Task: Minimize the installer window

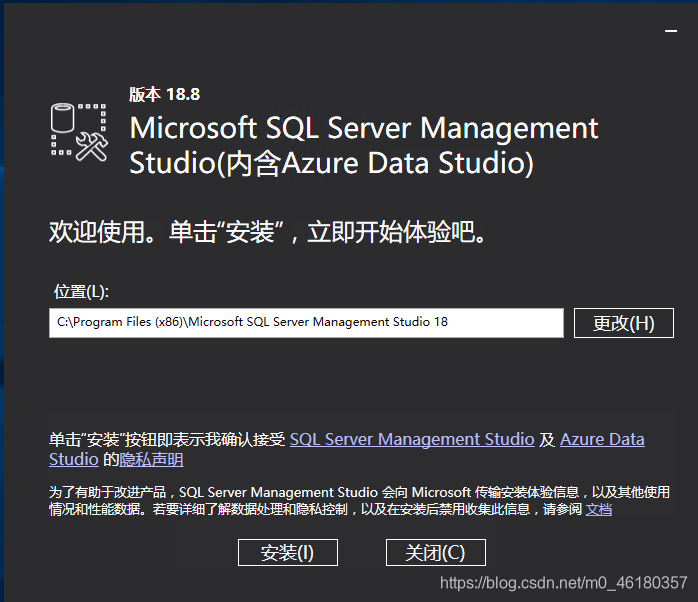Action: click(x=671, y=31)
